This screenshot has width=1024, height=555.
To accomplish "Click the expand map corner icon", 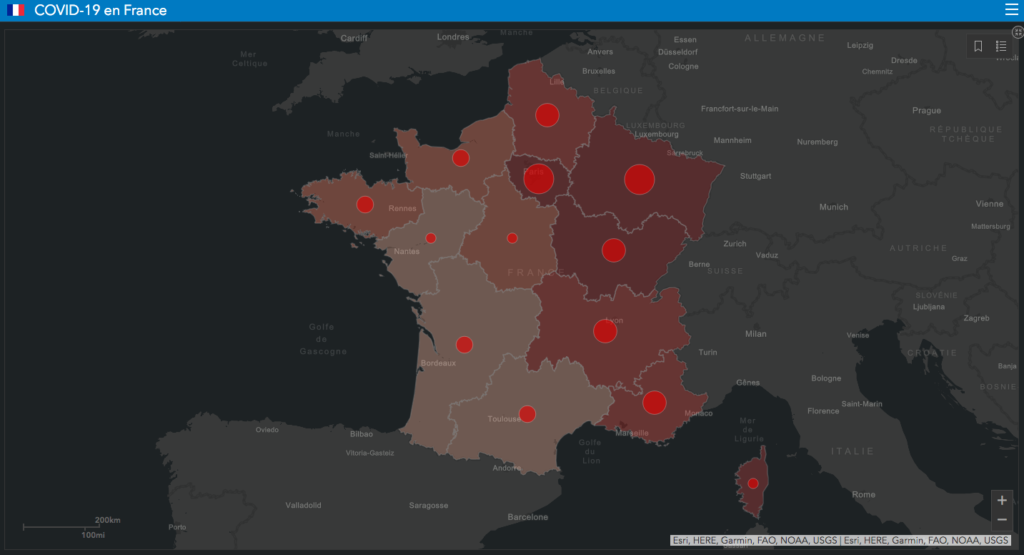I will pos(1017,32).
